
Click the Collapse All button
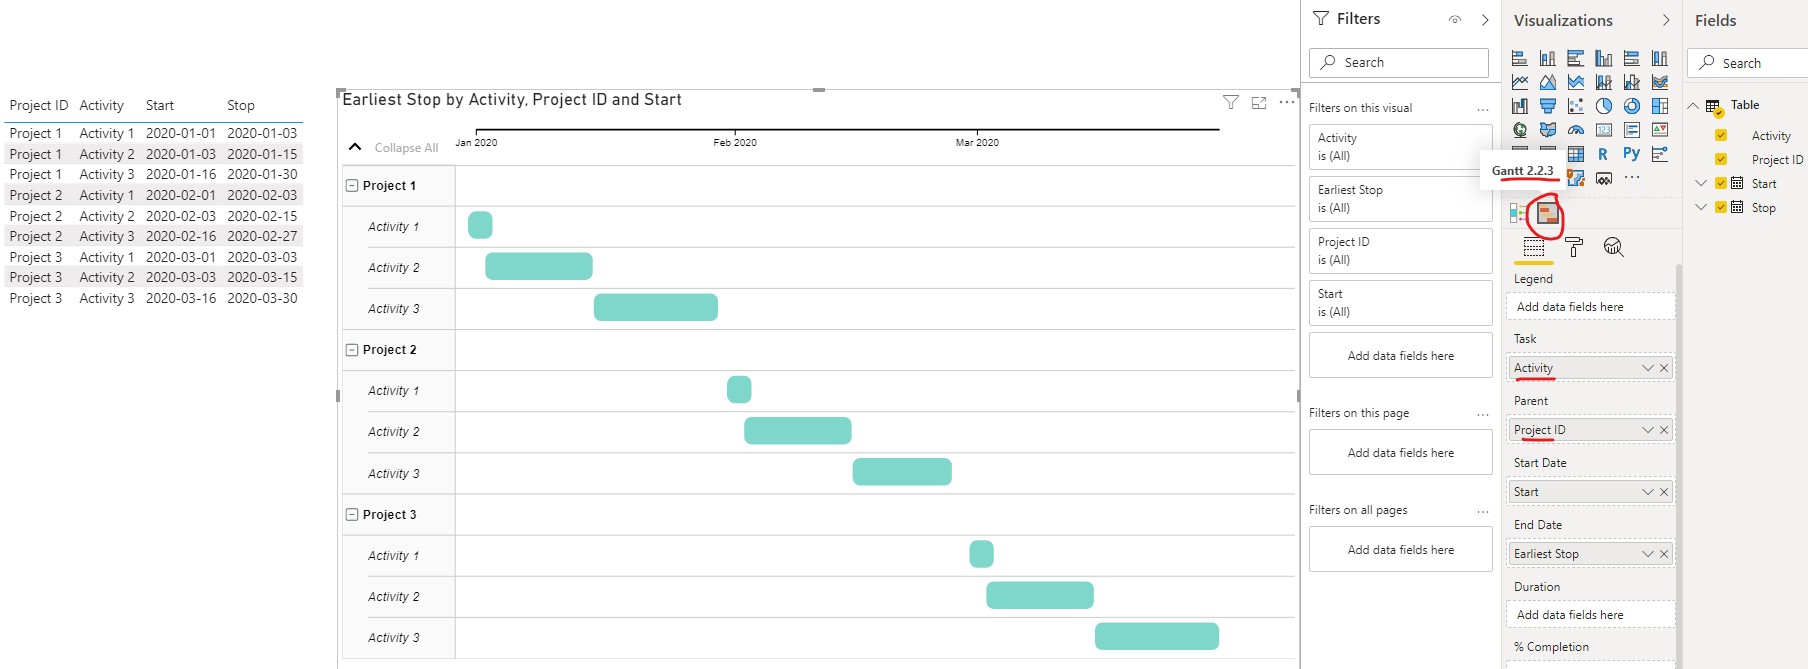(394, 147)
